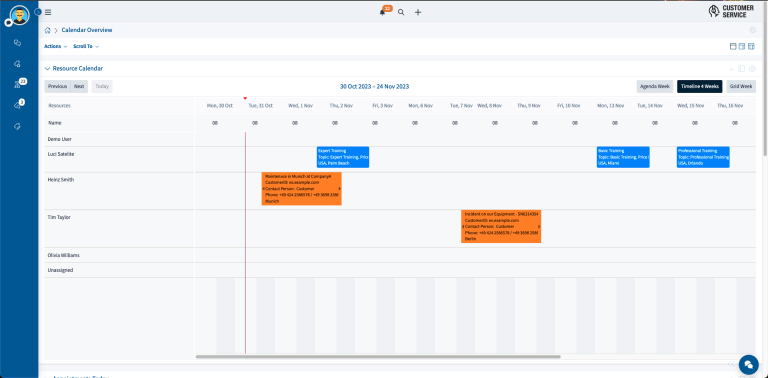Open the sidebar chart icon with badge 23
The image size is (768, 378).
click(19, 84)
